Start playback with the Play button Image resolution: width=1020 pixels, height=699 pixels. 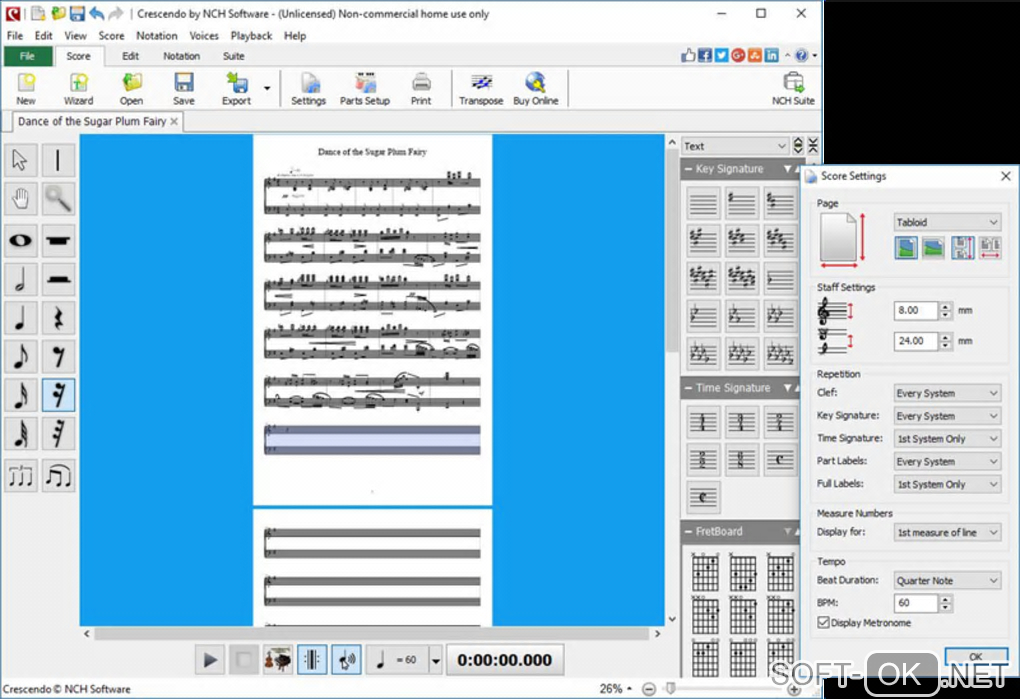click(x=210, y=660)
